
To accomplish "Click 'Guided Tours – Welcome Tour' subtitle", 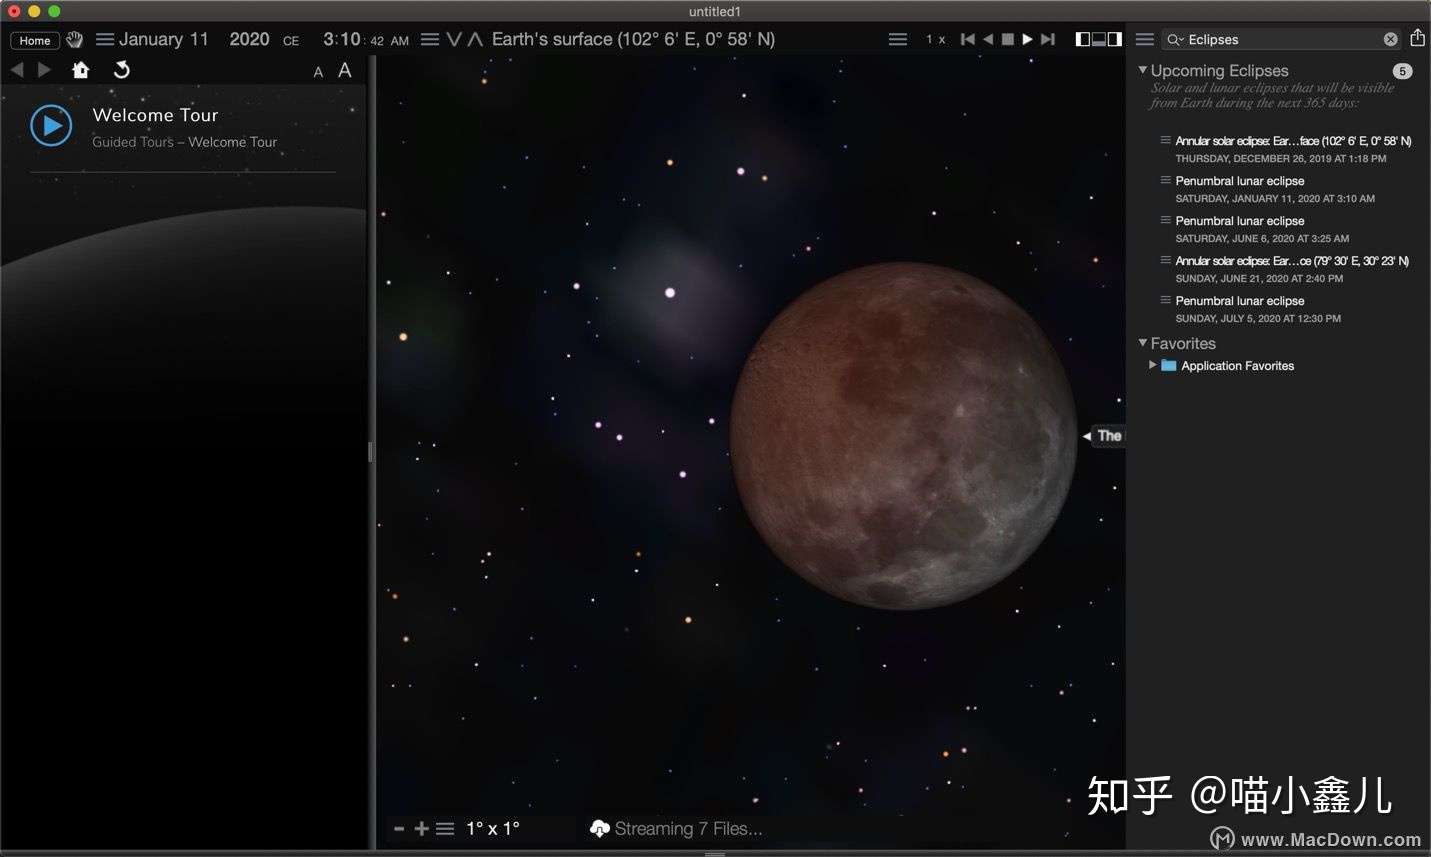I will [185, 142].
